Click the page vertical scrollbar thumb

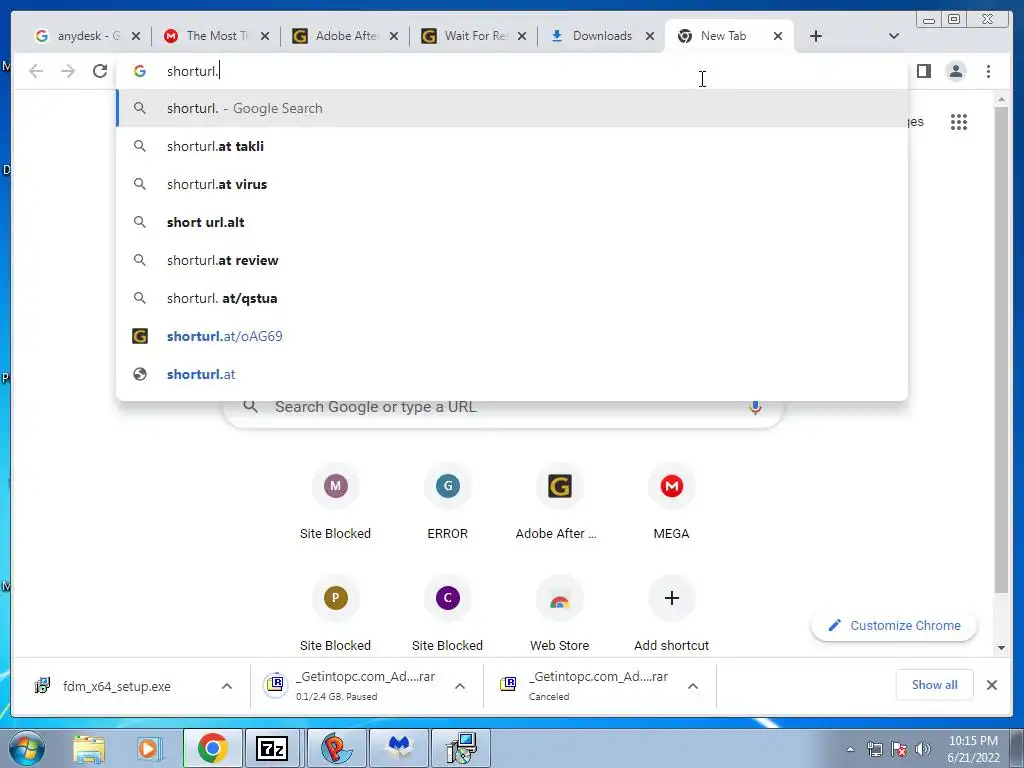[1001, 349]
